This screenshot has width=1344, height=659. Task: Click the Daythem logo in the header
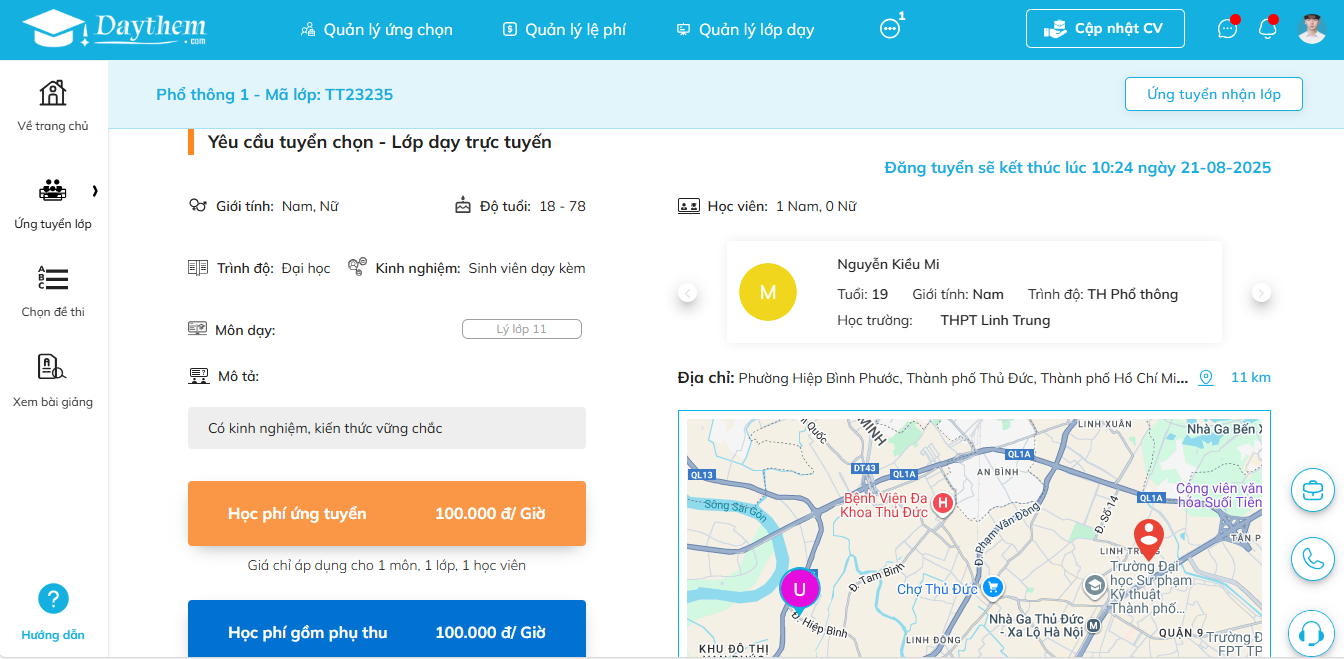[113, 29]
